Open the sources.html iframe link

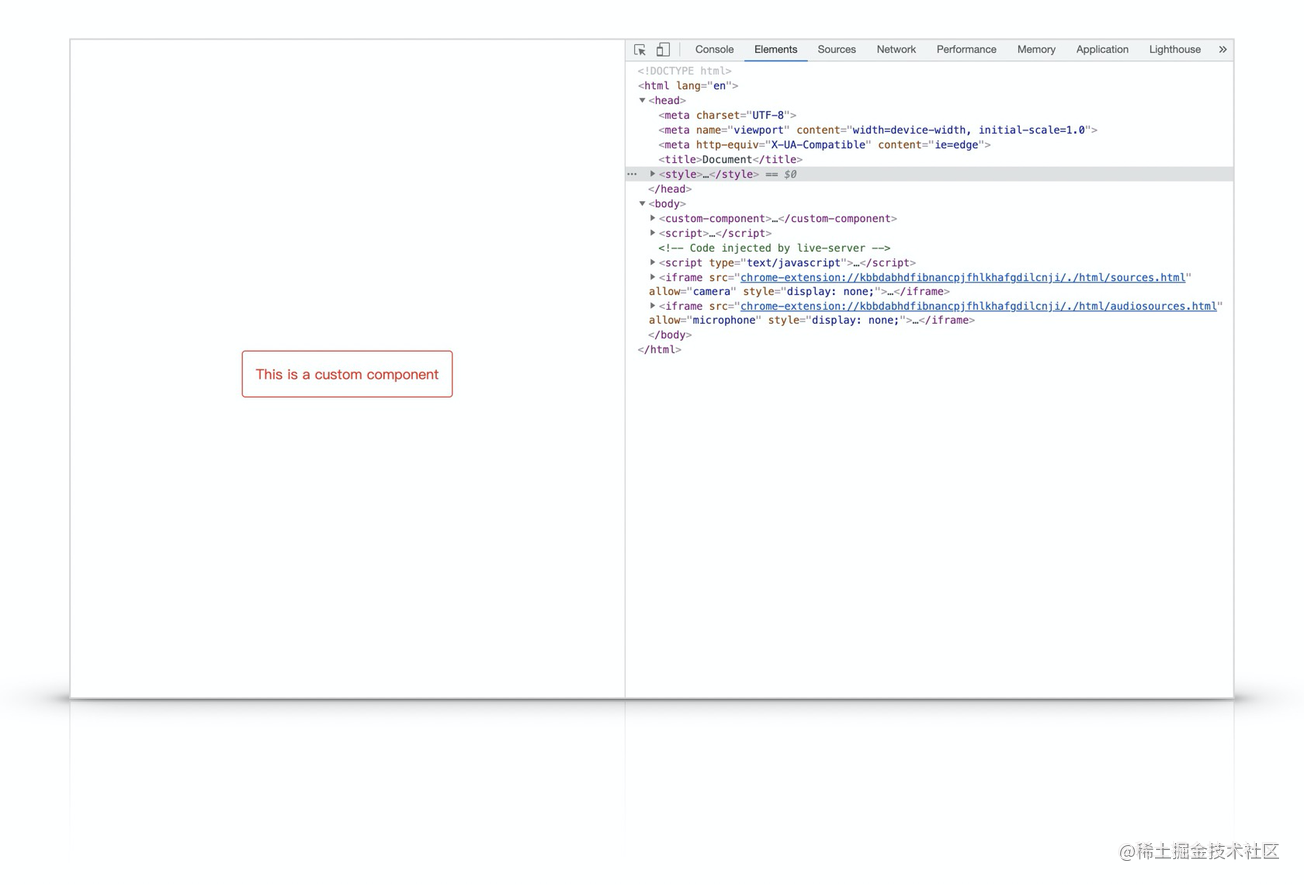click(962, 277)
